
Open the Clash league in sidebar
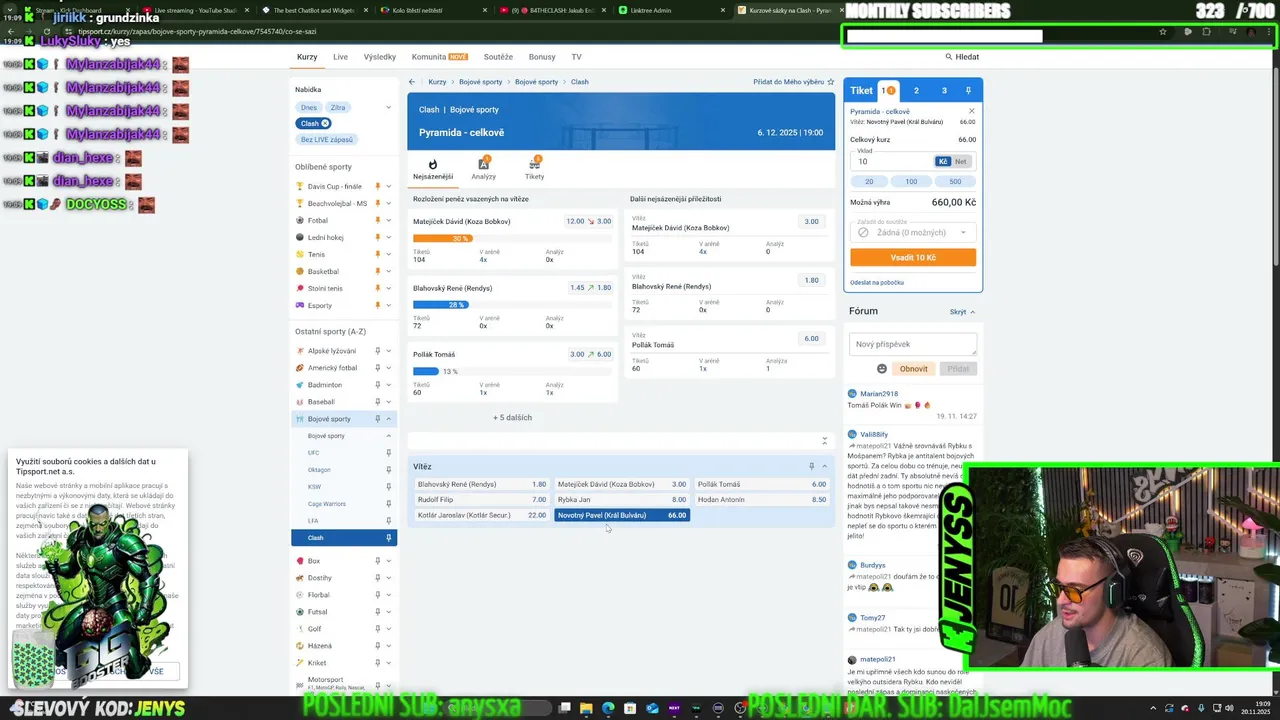pyautogui.click(x=344, y=538)
